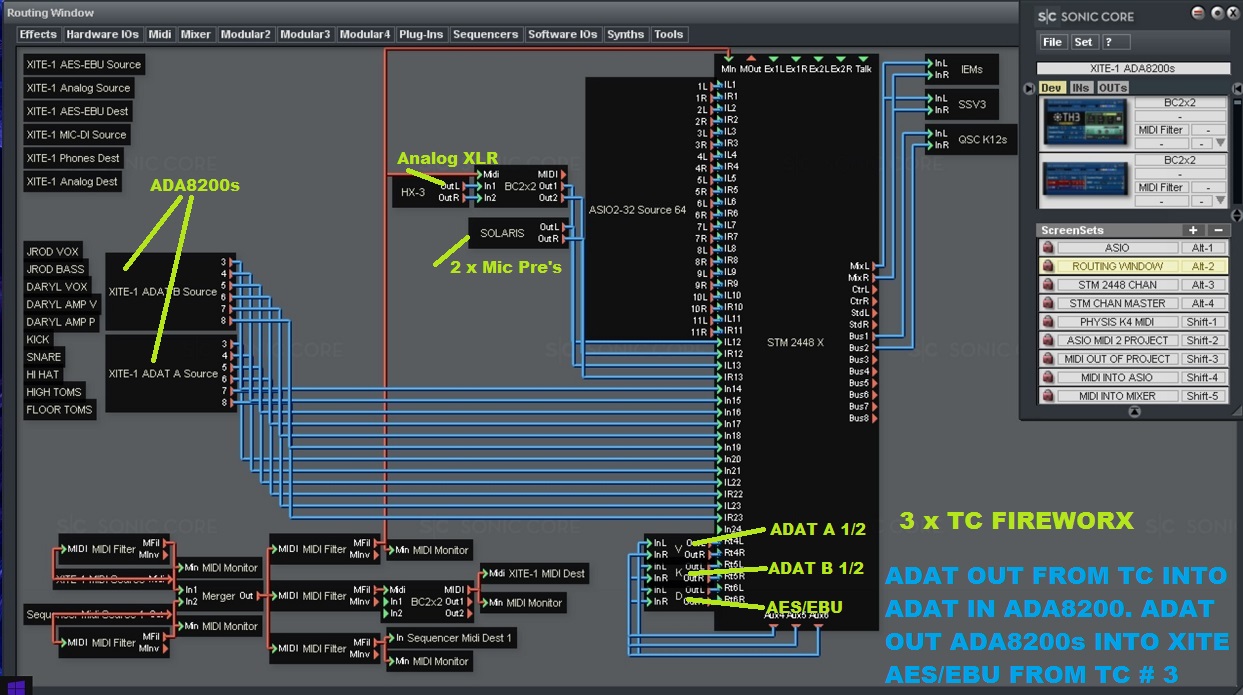Load the MIDI OUT OF PROJECT screenset
1243x695 pixels.
[1117, 359]
